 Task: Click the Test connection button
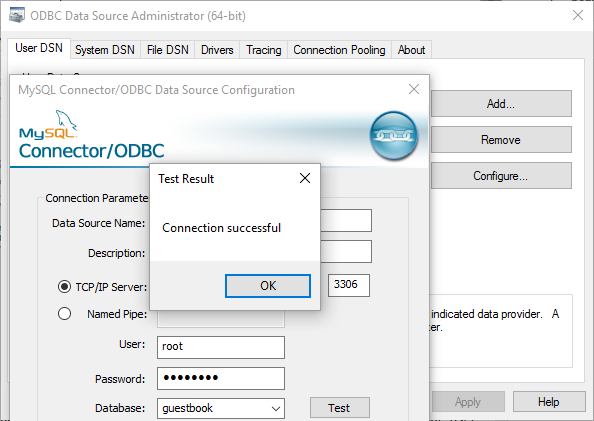(339, 408)
